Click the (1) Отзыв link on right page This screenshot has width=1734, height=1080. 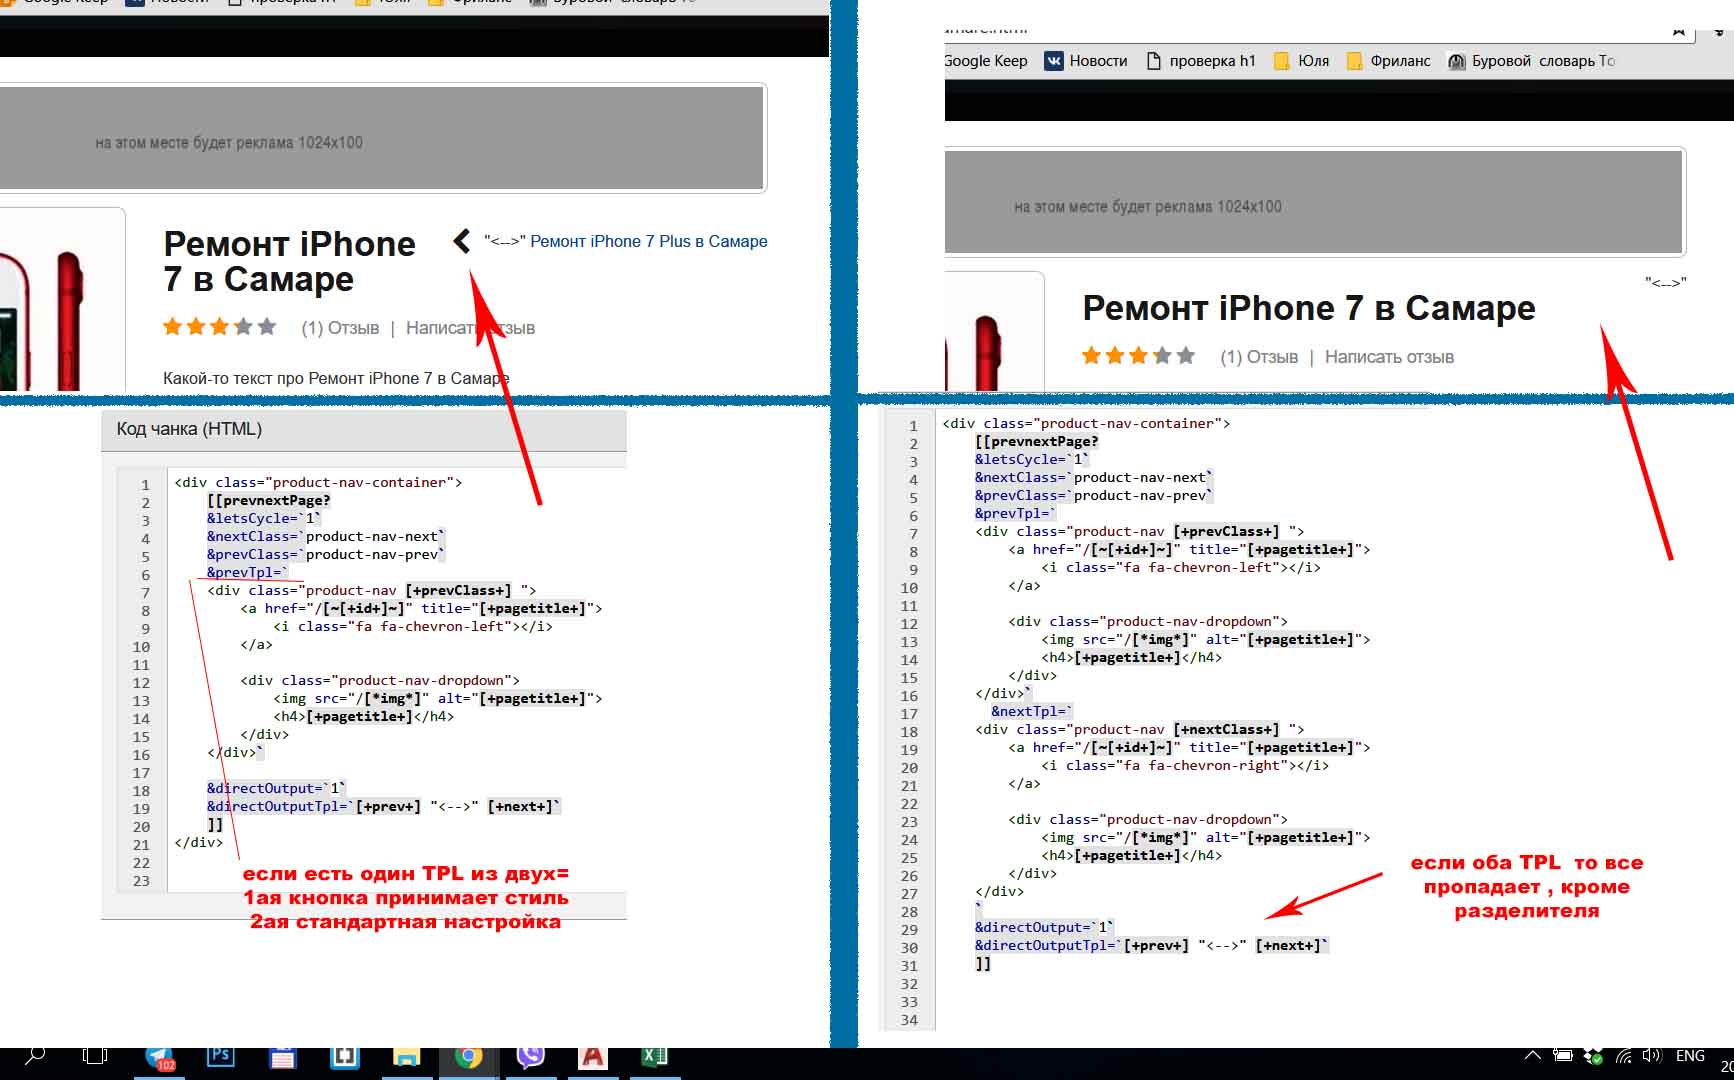[x=1259, y=357]
